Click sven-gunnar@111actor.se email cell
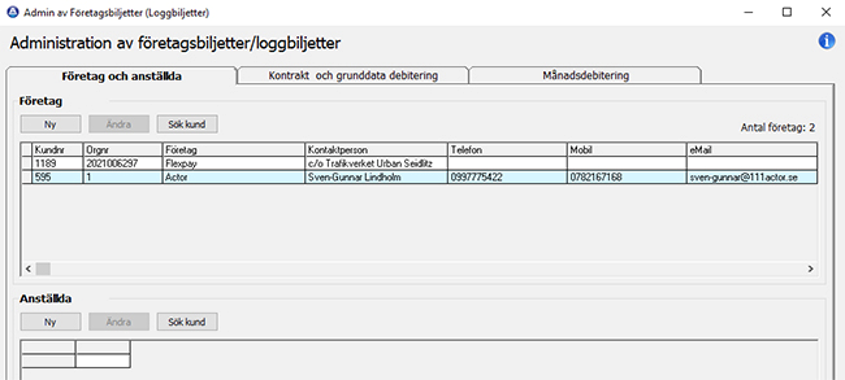845x380 pixels. [752, 177]
